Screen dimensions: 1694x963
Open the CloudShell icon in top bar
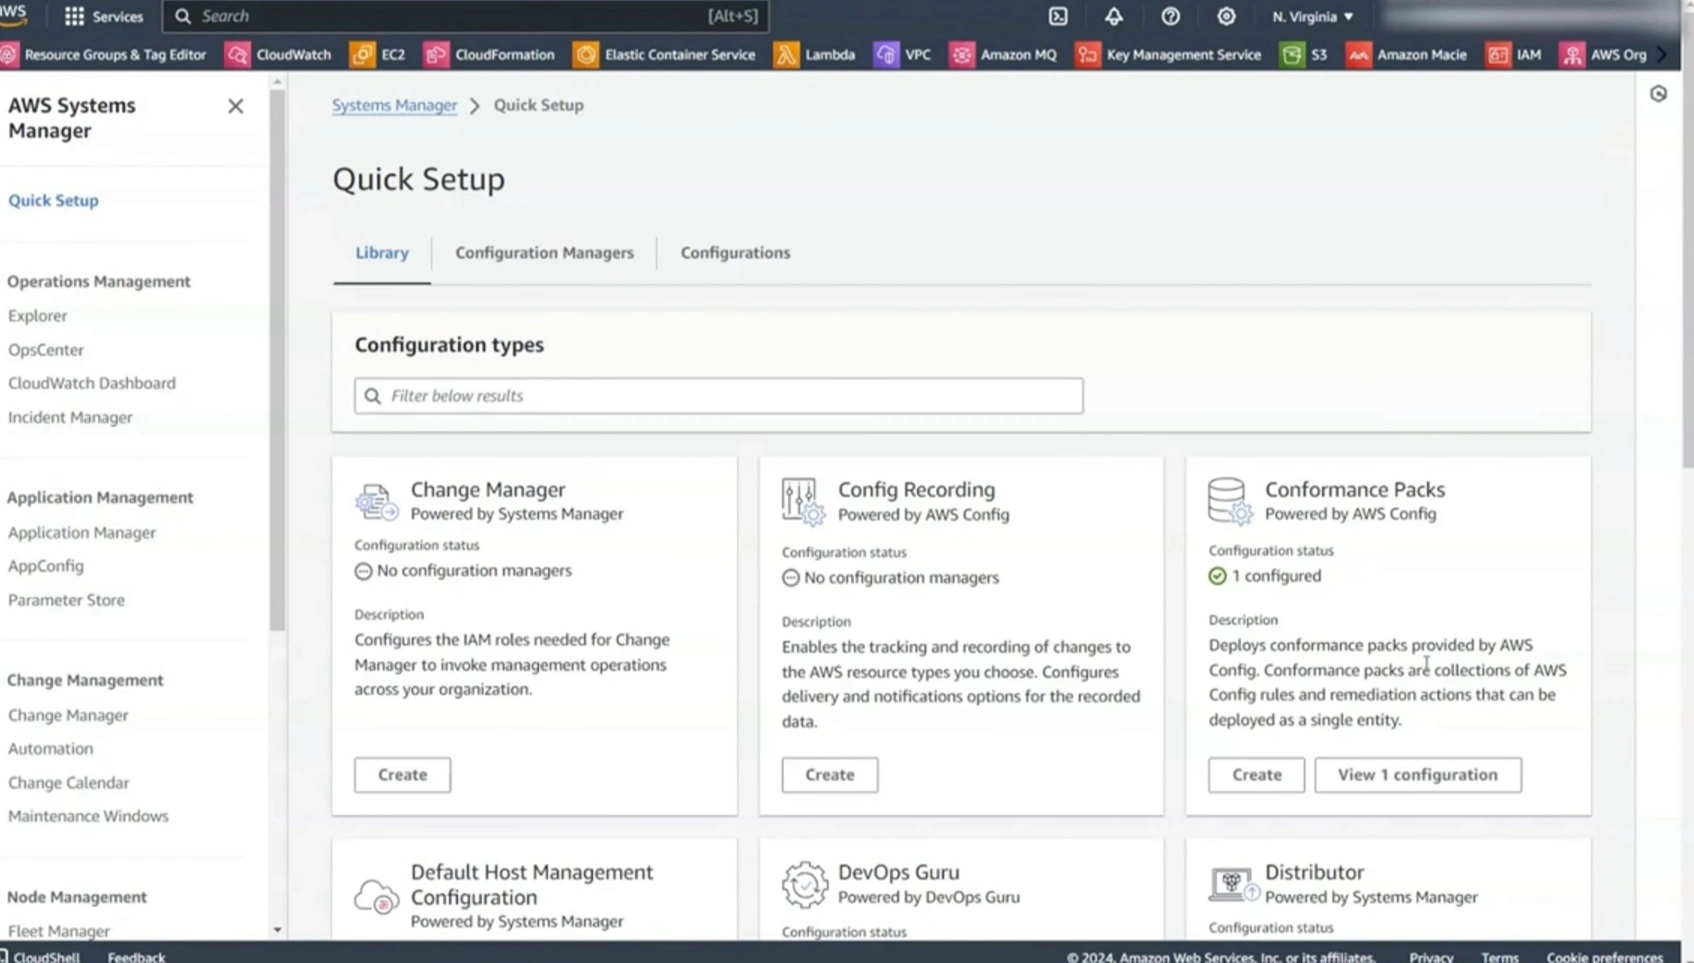coord(1058,16)
